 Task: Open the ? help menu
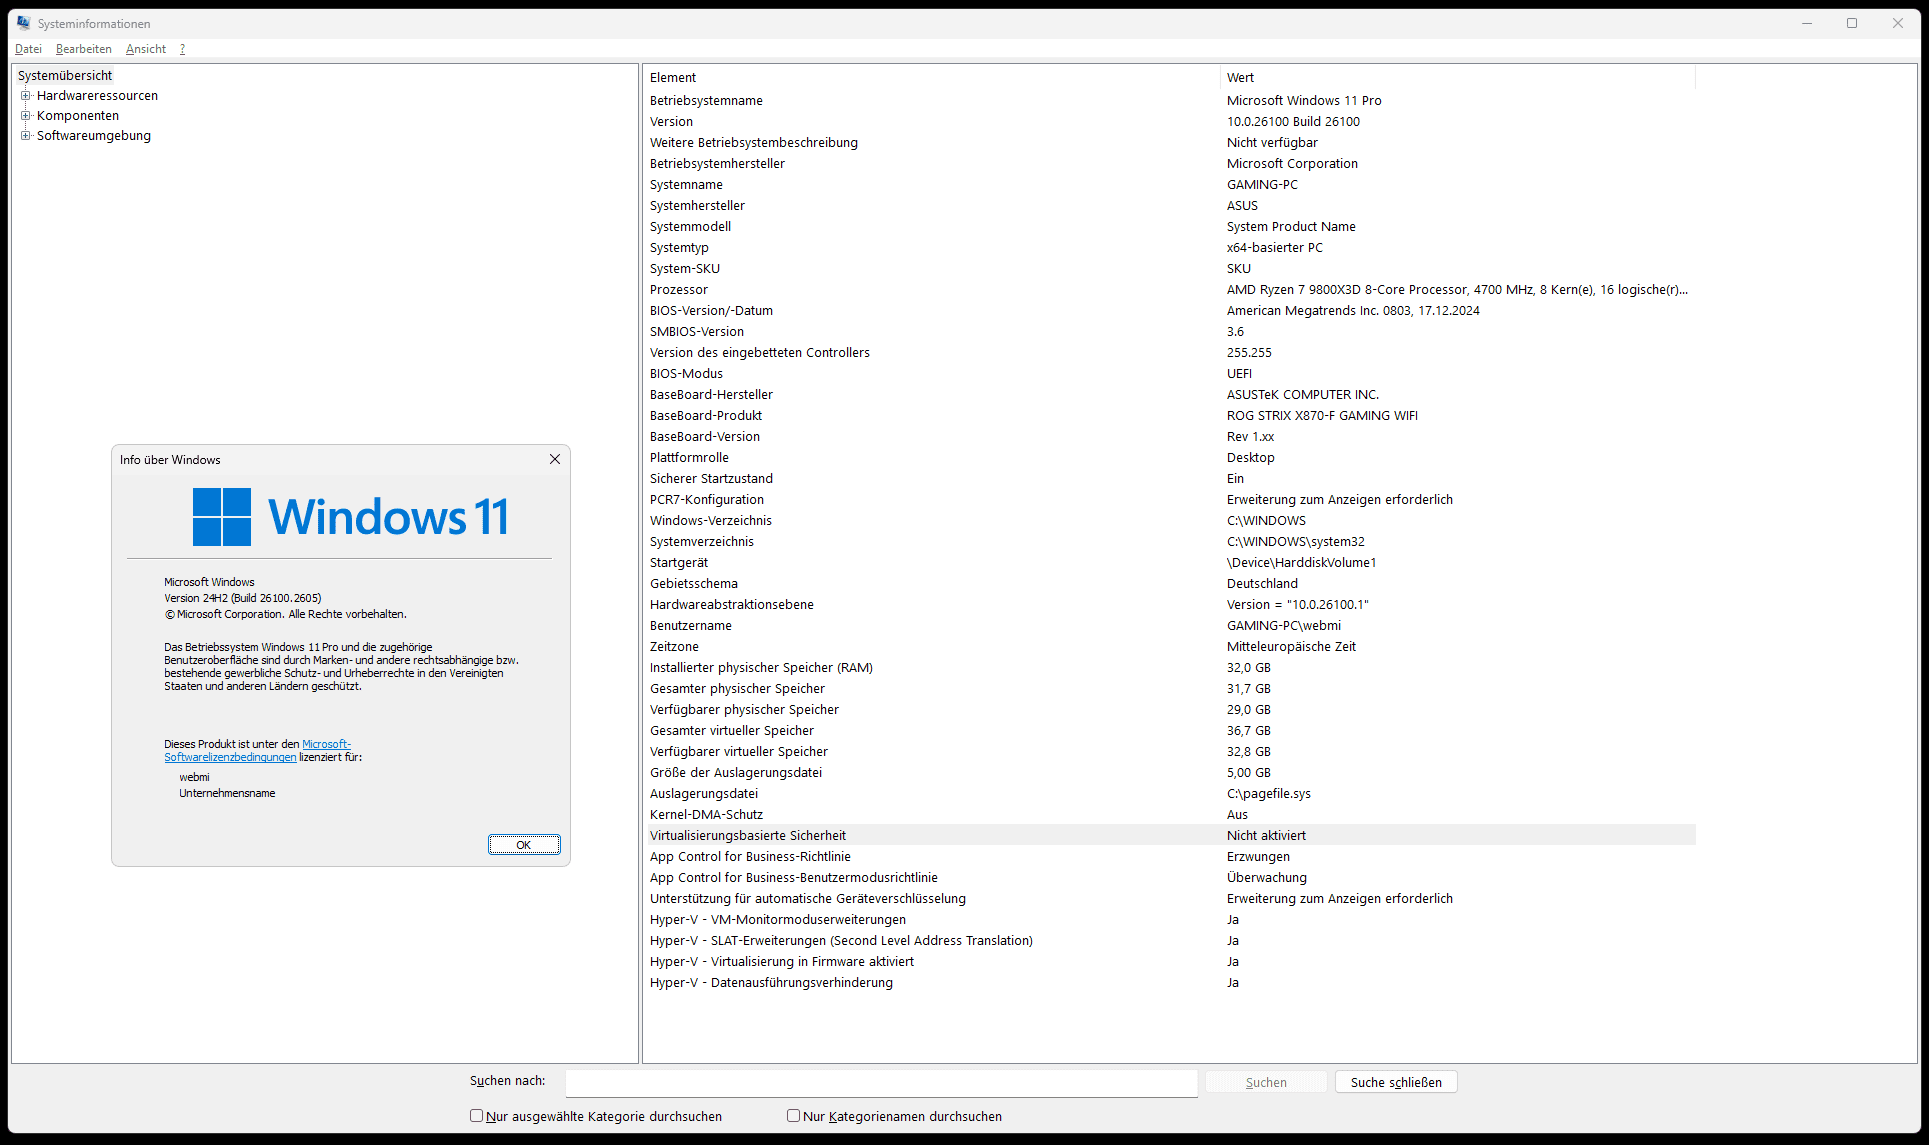tap(182, 49)
